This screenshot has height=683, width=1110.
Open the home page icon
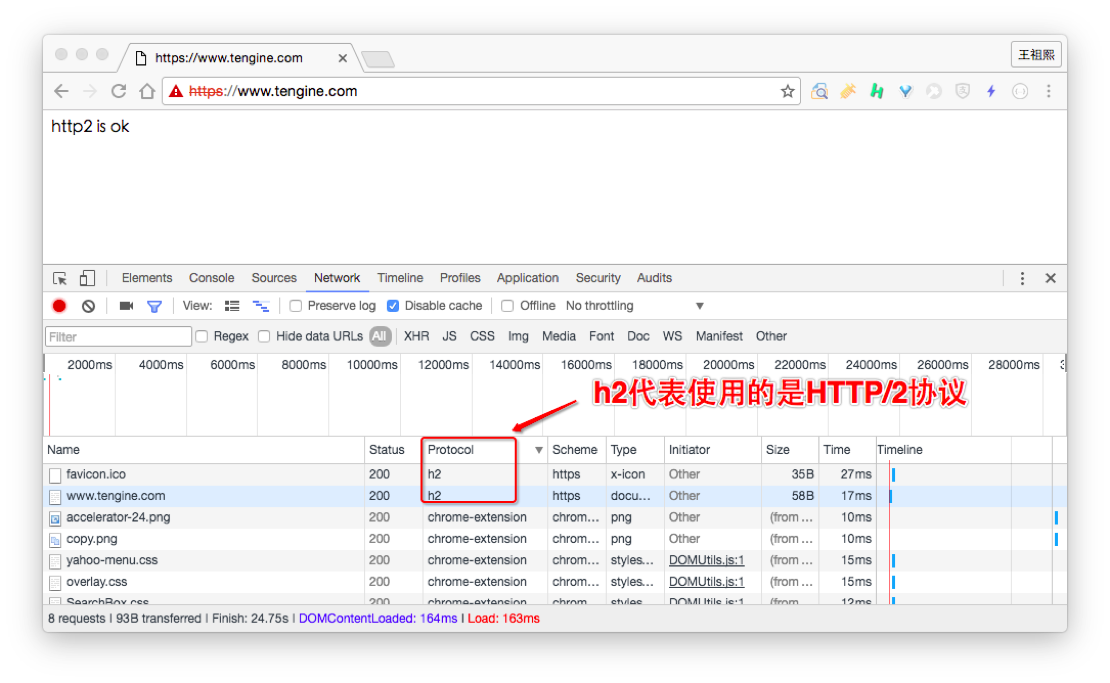point(147,91)
